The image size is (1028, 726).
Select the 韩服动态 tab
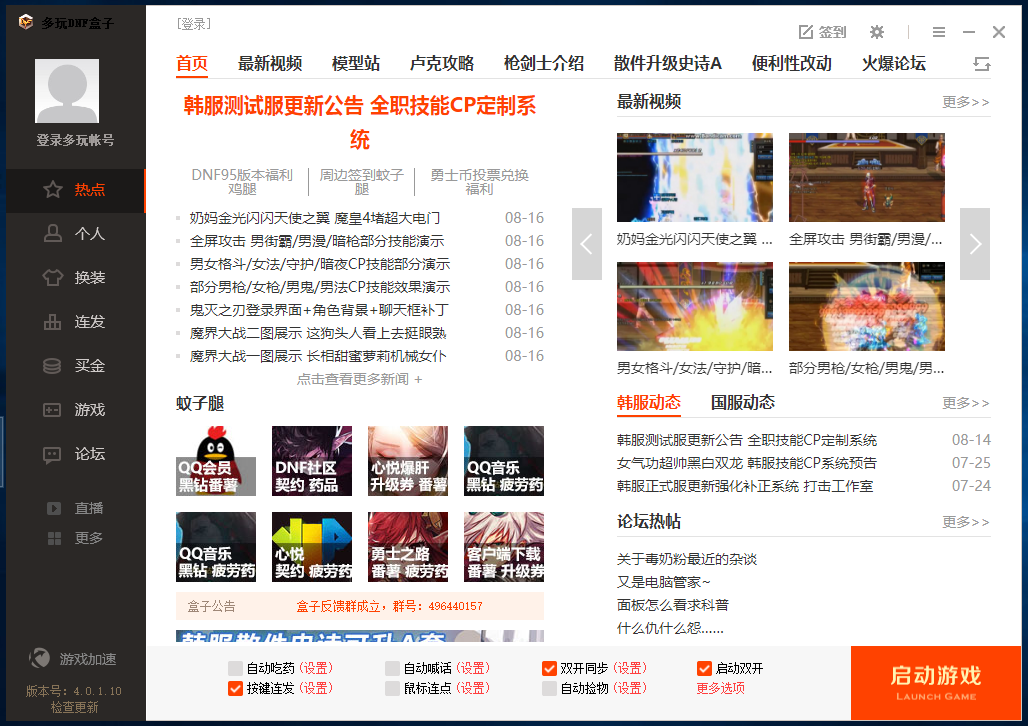pos(649,402)
